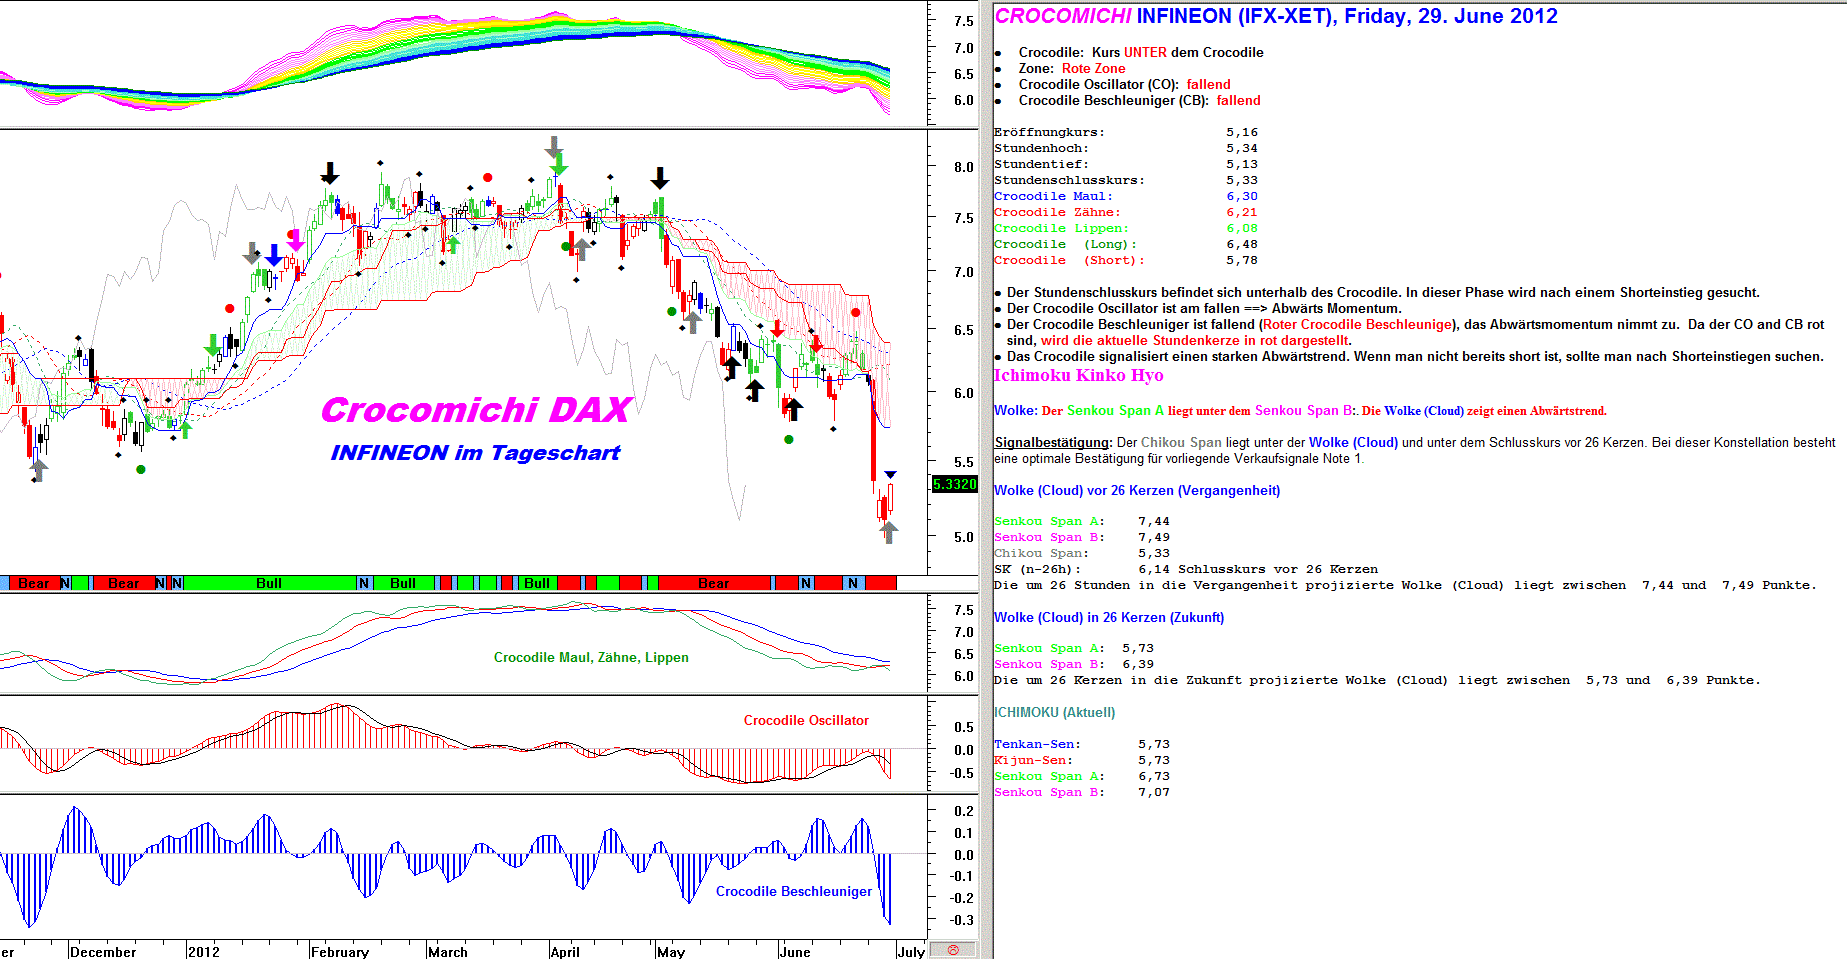
Task: Click the Crocodile Oscillator label
Action: click(806, 720)
